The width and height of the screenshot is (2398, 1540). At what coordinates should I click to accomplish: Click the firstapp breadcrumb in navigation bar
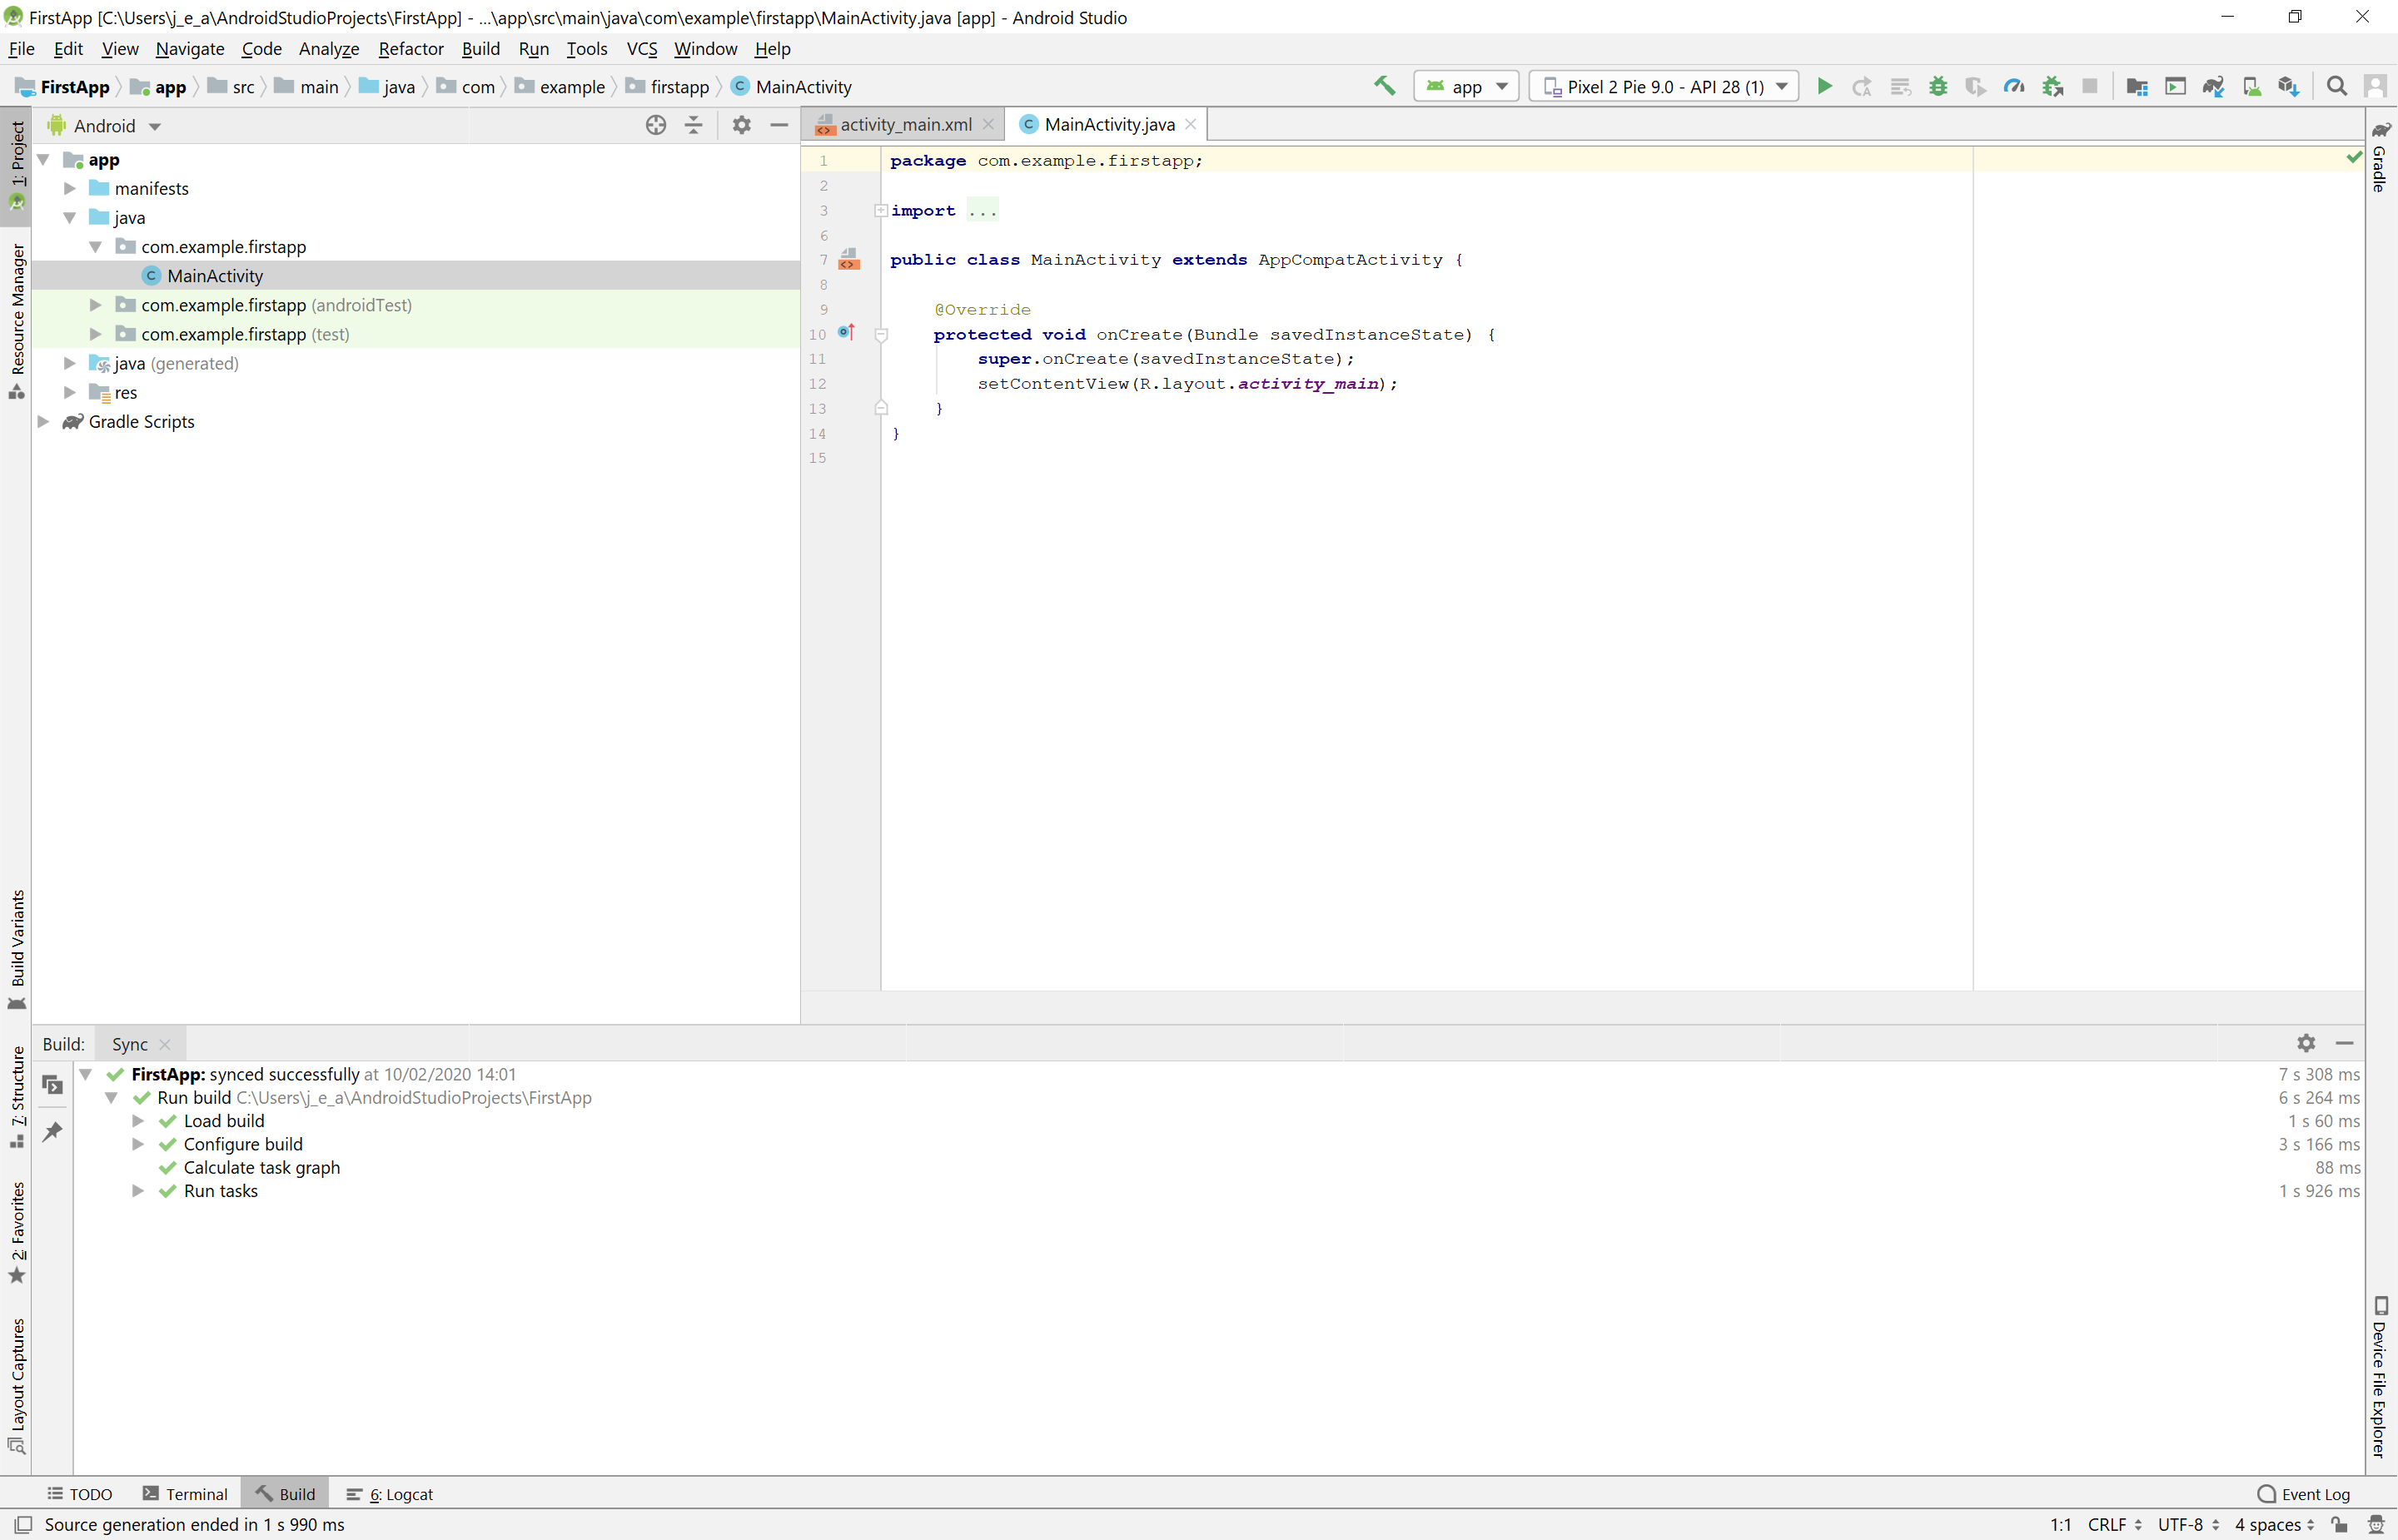pos(668,87)
